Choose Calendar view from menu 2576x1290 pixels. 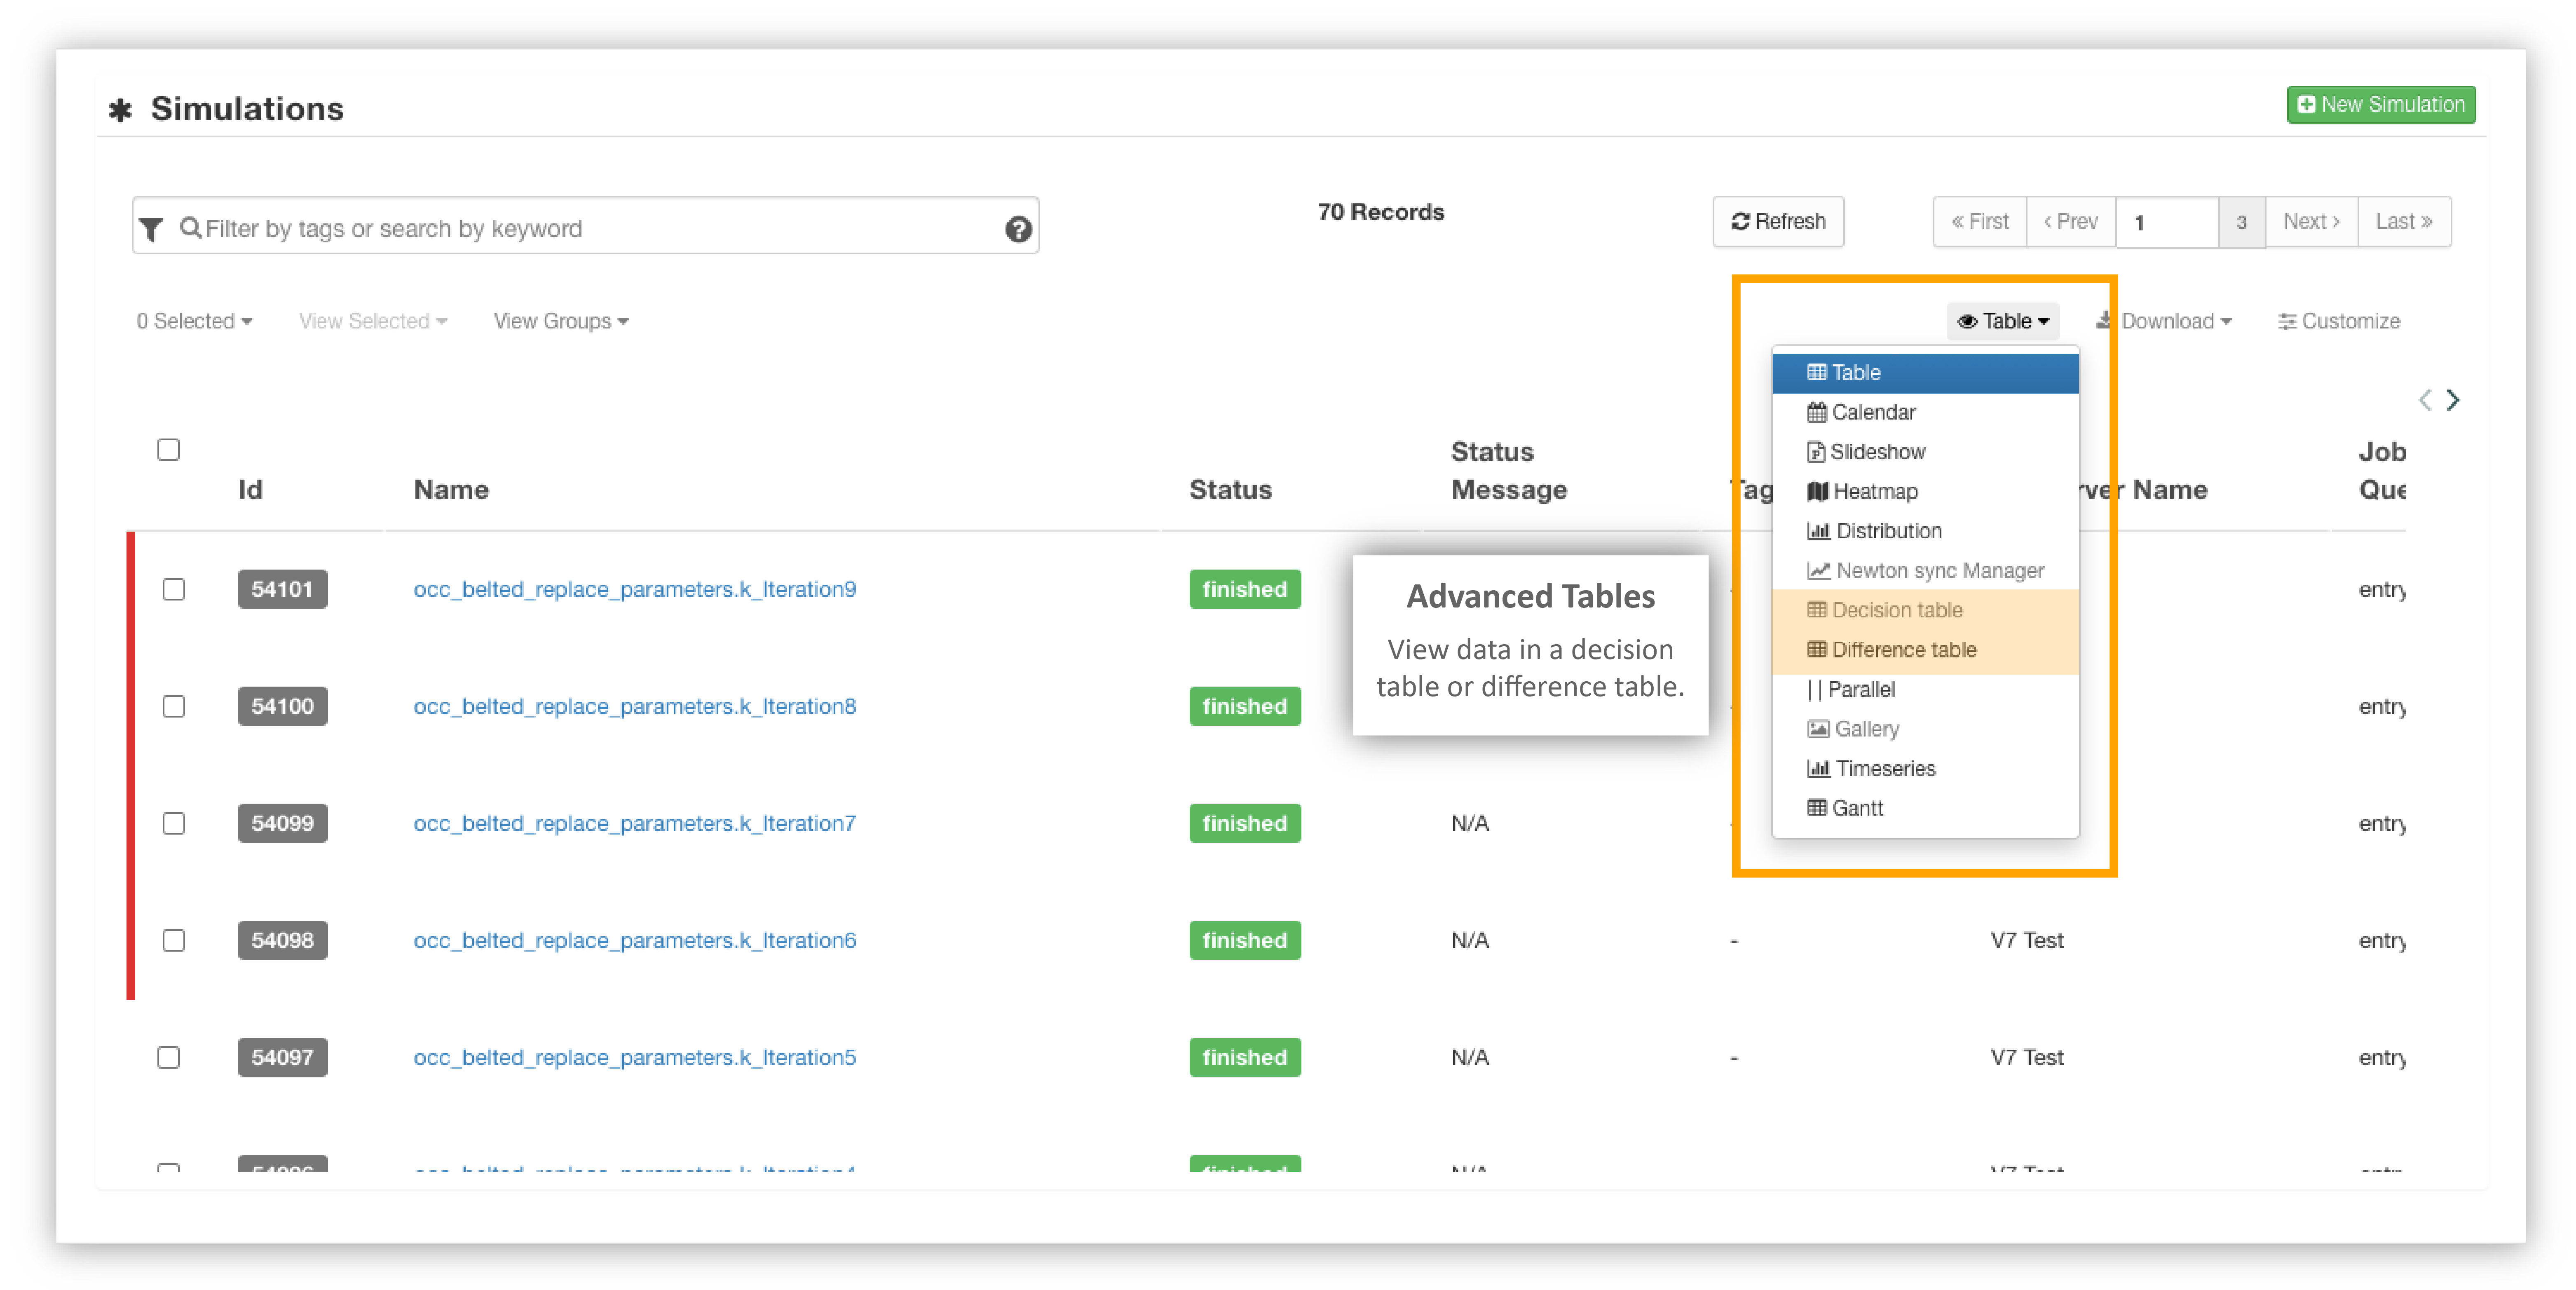1925,412
